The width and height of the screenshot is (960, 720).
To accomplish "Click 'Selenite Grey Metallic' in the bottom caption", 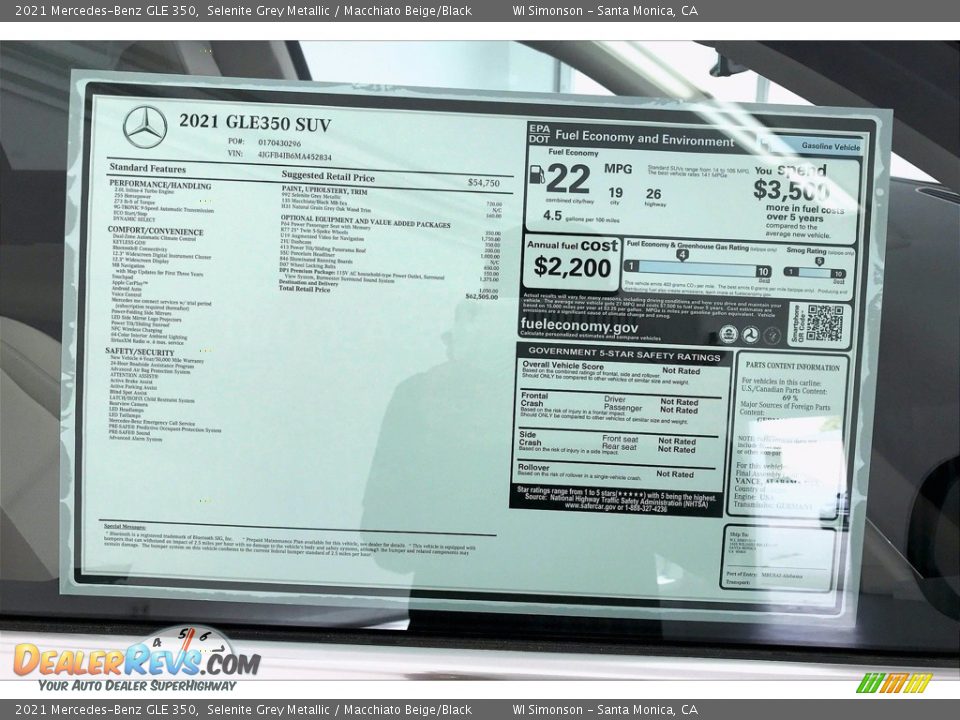I will point(268,710).
